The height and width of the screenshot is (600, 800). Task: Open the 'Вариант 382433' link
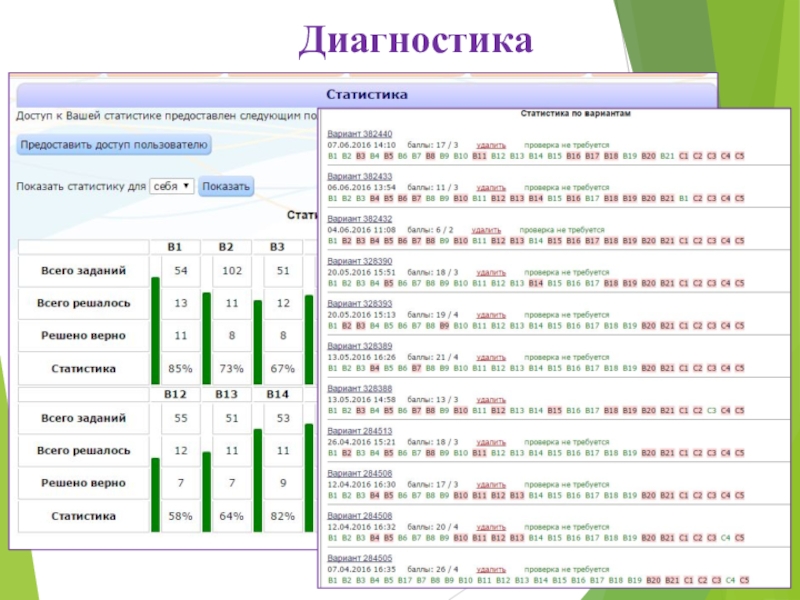(x=360, y=176)
